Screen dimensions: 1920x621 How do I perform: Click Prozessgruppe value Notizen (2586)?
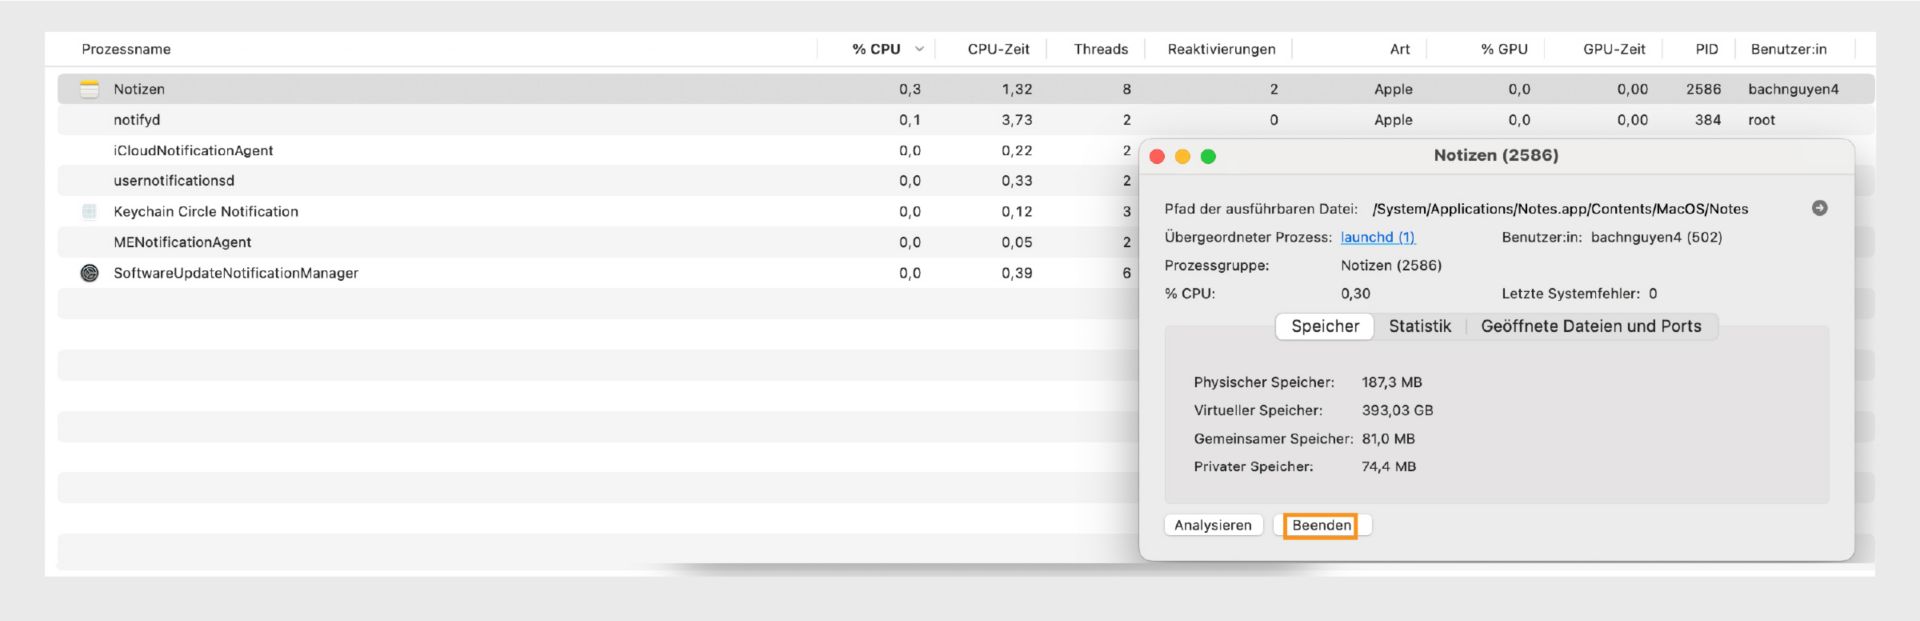pyautogui.click(x=1391, y=265)
